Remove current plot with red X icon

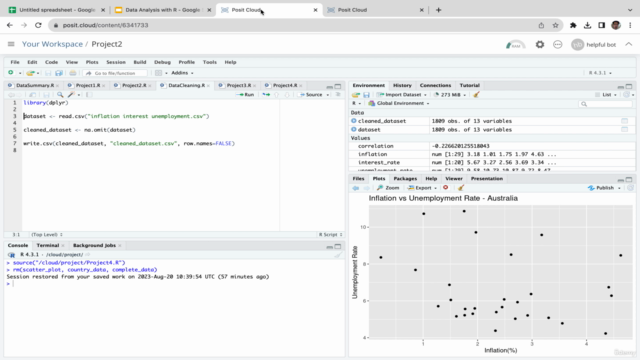(x=446, y=188)
